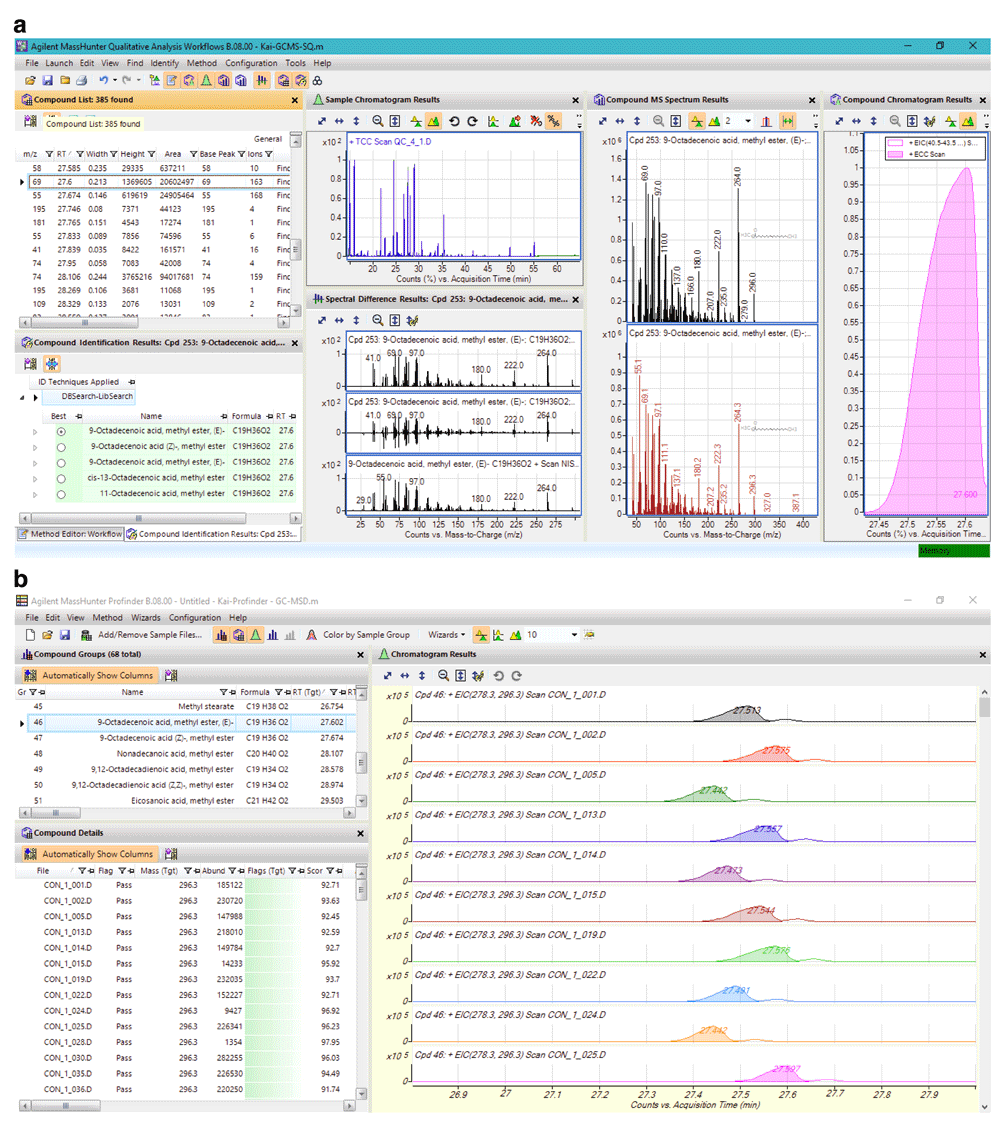Zoom out in Compound Chromatogram Results panel

pyautogui.click(x=895, y=121)
